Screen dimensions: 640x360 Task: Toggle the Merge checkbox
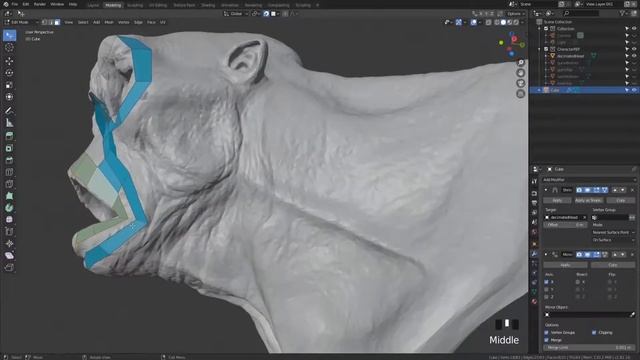547,340
